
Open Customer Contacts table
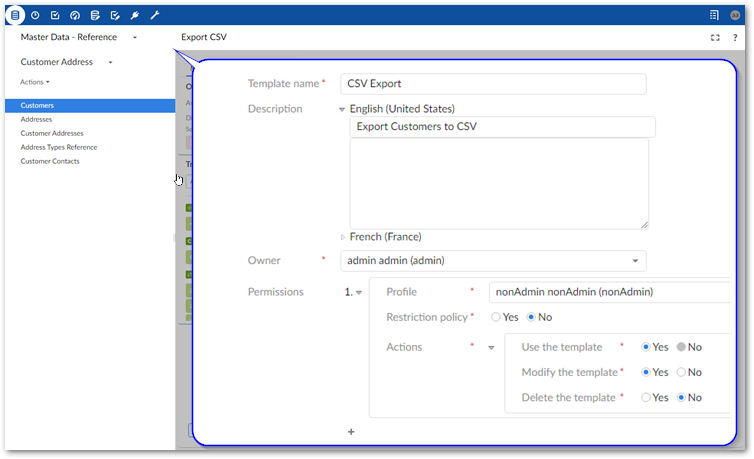(50, 161)
